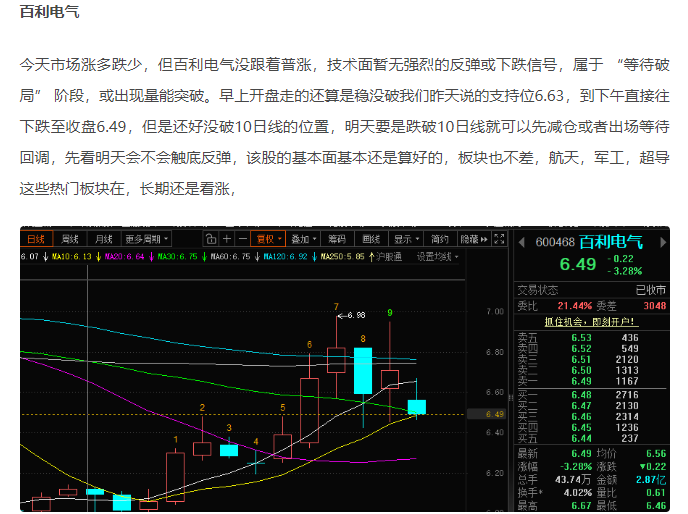Click the candlestick labeled 6
The image size is (688, 514).
pos(309,410)
